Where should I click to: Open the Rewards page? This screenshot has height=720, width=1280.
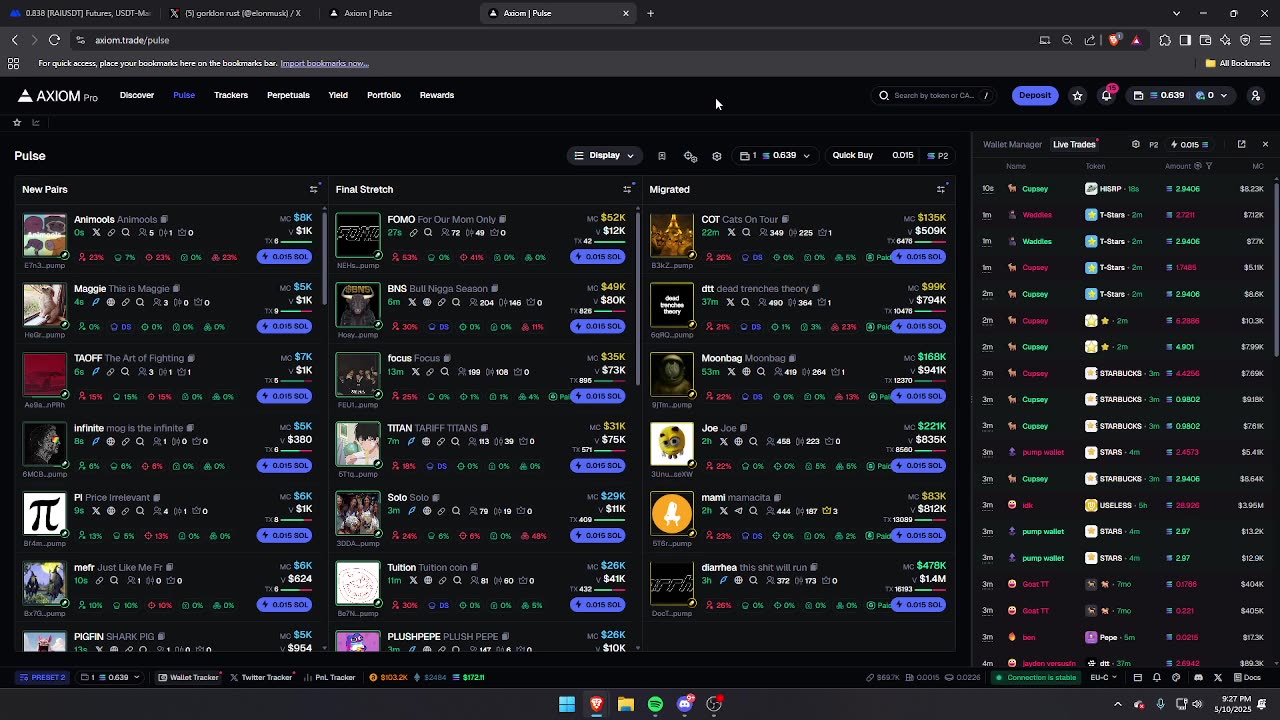point(437,95)
